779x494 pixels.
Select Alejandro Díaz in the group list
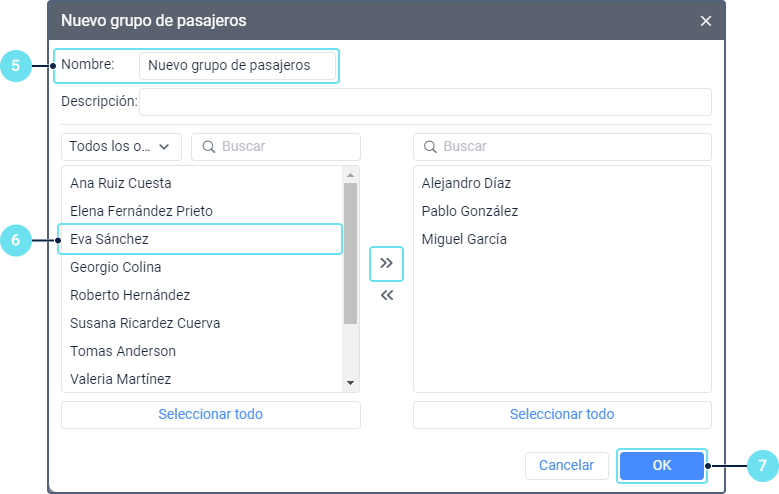coord(468,183)
